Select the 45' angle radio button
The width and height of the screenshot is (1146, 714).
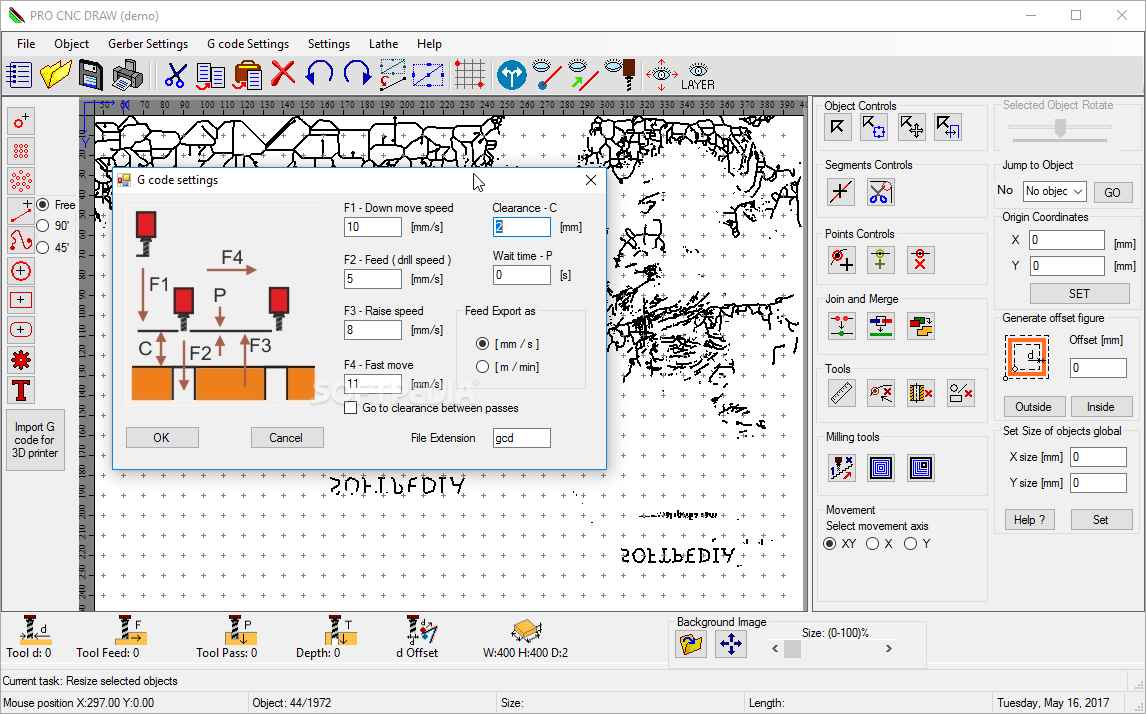[x=43, y=248]
